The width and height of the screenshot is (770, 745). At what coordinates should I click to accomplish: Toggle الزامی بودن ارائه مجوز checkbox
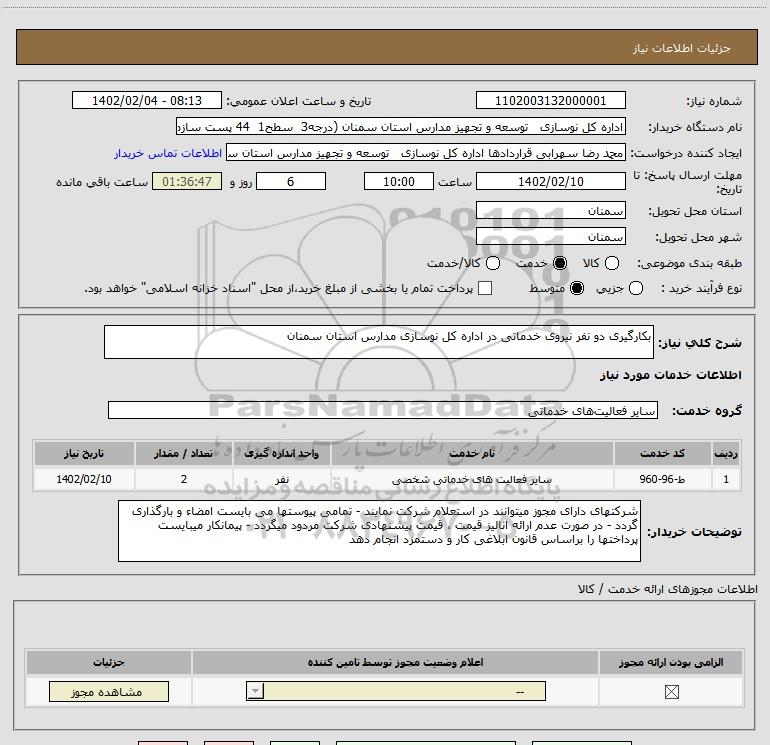click(x=671, y=692)
